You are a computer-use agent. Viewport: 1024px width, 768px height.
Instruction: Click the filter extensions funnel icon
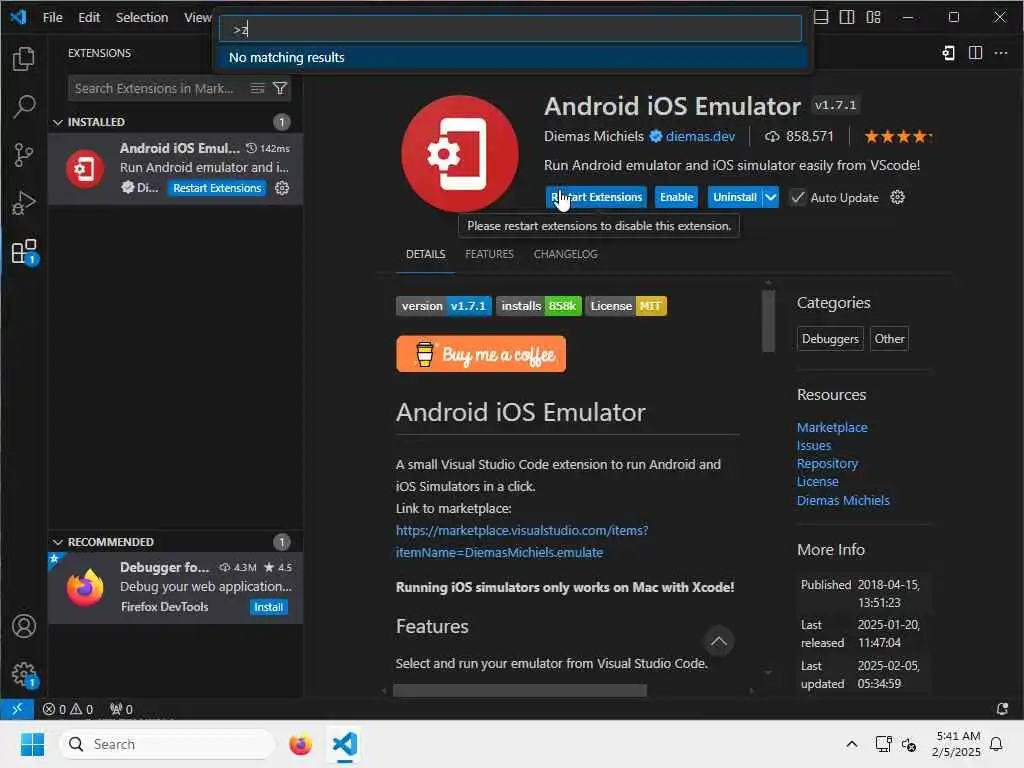(280, 88)
